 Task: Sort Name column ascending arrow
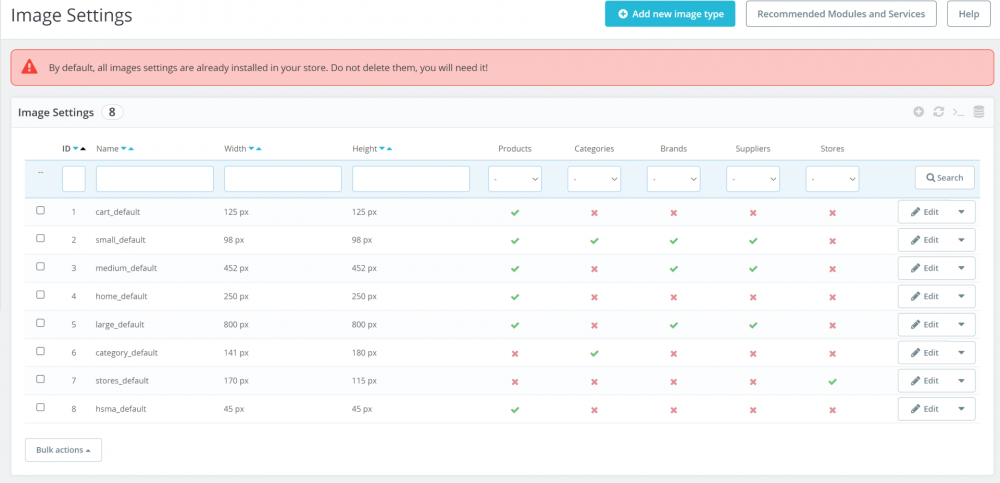pyautogui.click(x=131, y=149)
